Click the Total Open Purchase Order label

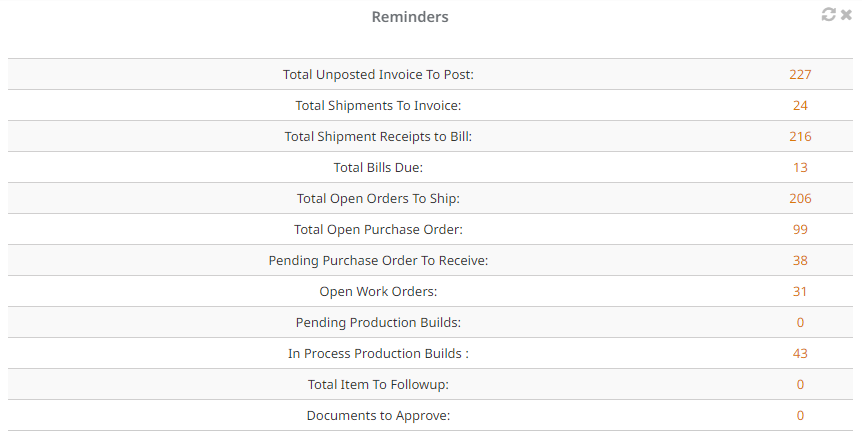click(378, 230)
